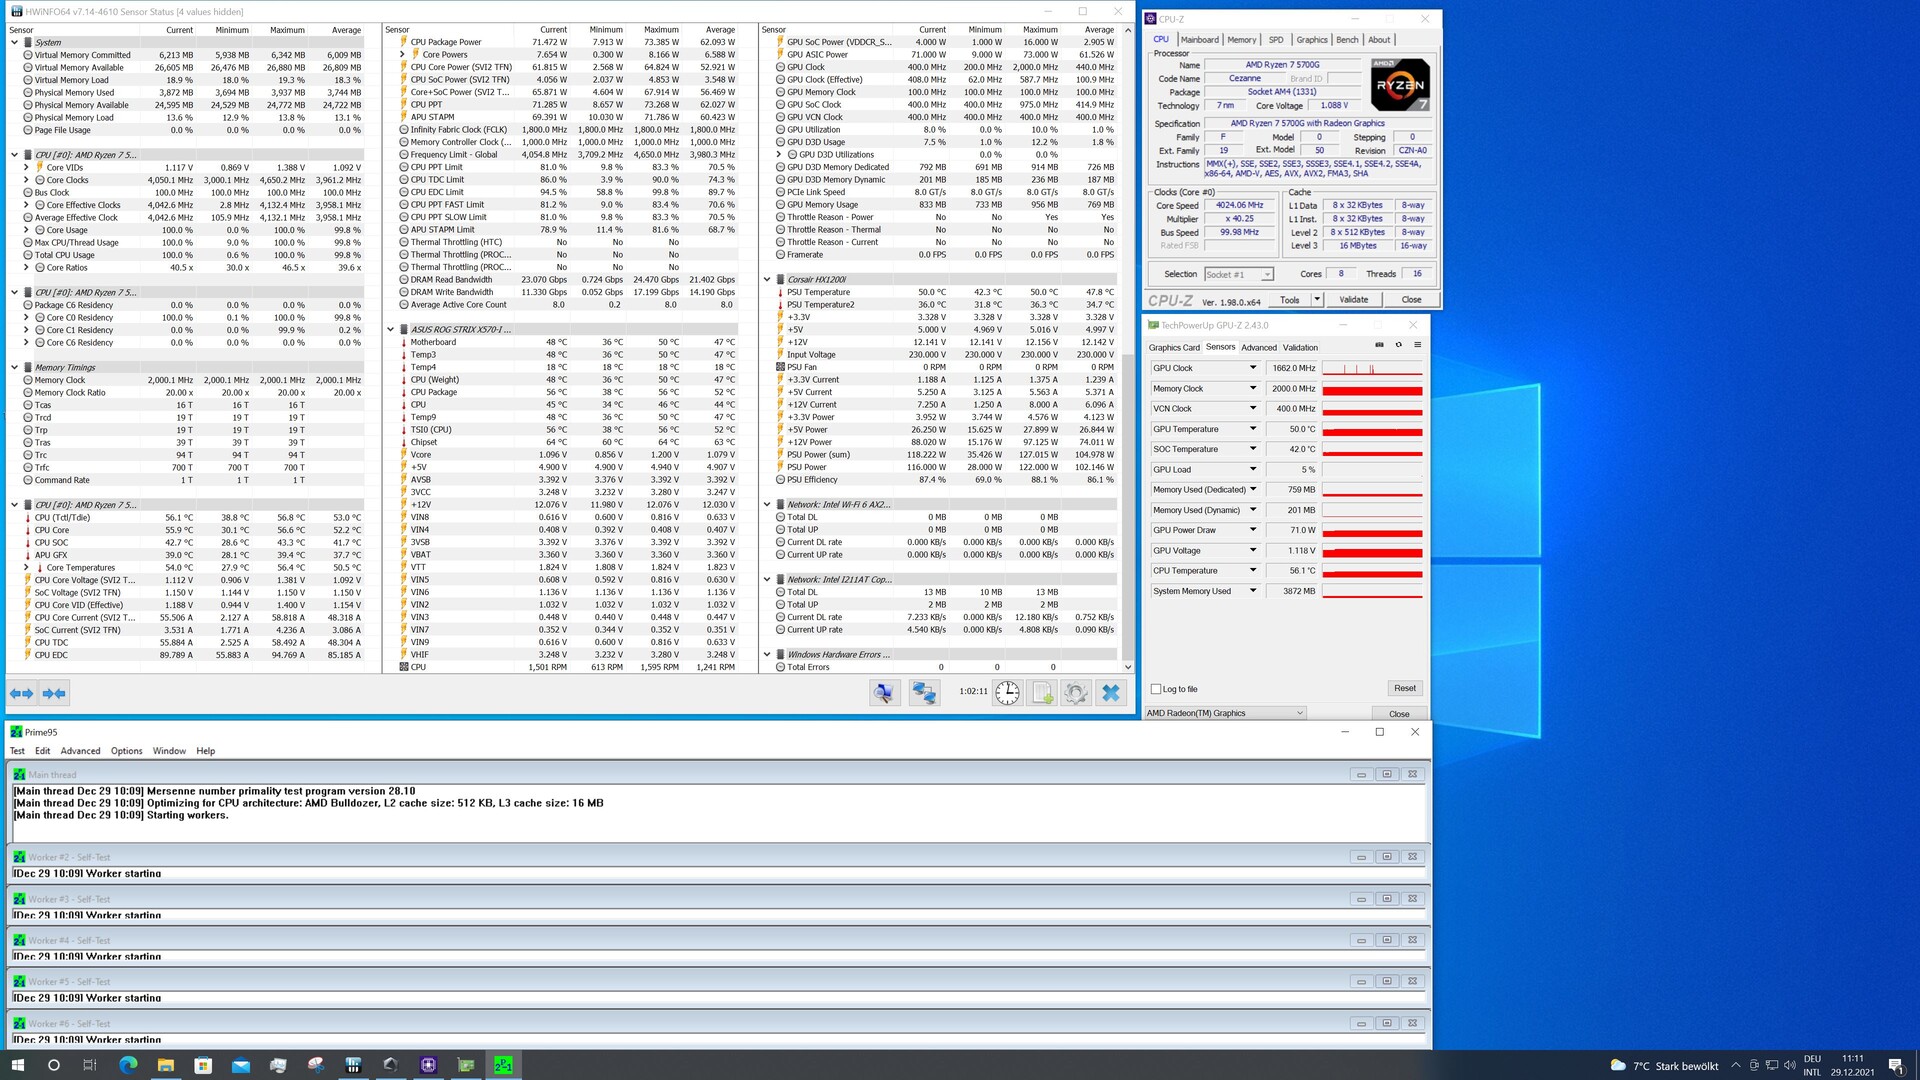Switch to Graphics Card tab in GPU-Z

(x=1174, y=348)
